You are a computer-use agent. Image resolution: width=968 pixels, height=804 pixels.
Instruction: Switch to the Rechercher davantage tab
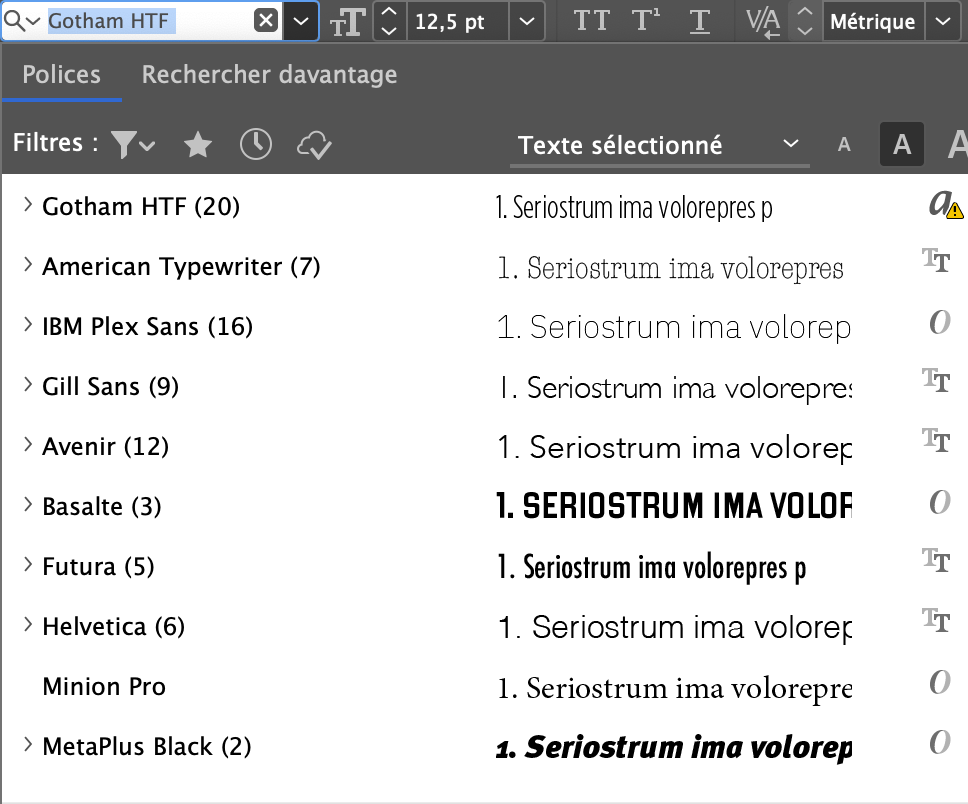pos(269,75)
